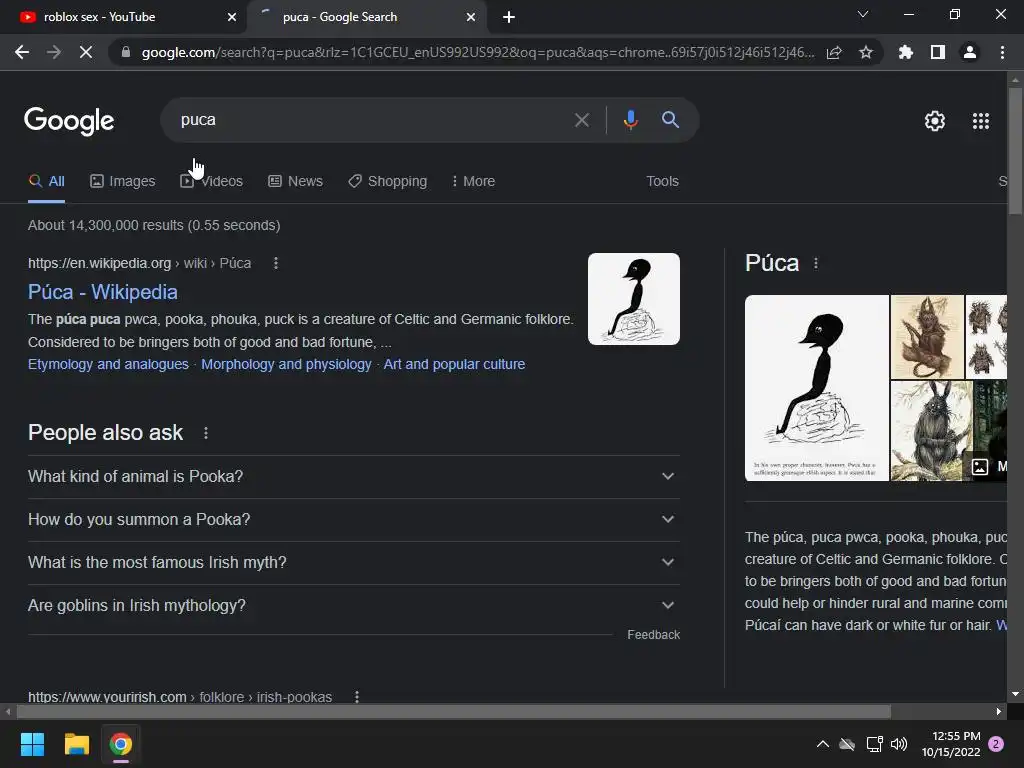Screen dimensions: 1024x768
Task: Open the Chrome profile avatar
Action: pos(970,52)
